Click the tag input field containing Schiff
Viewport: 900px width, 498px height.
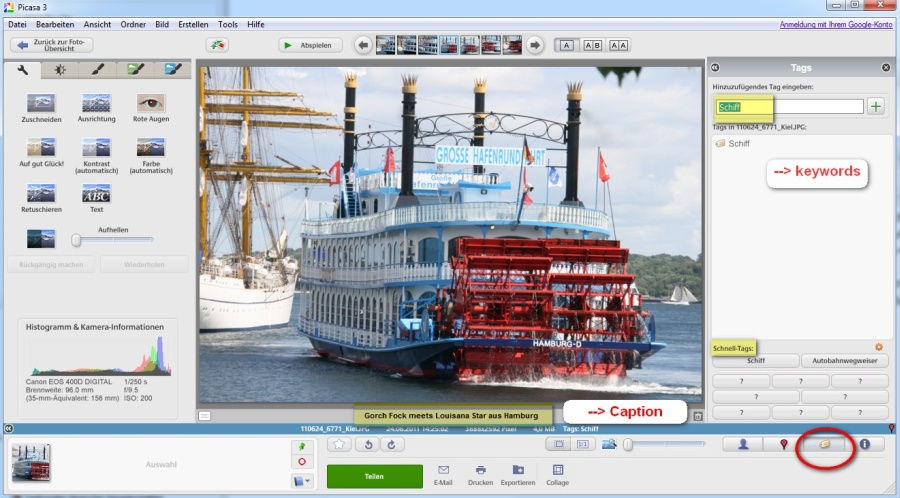click(x=789, y=107)
